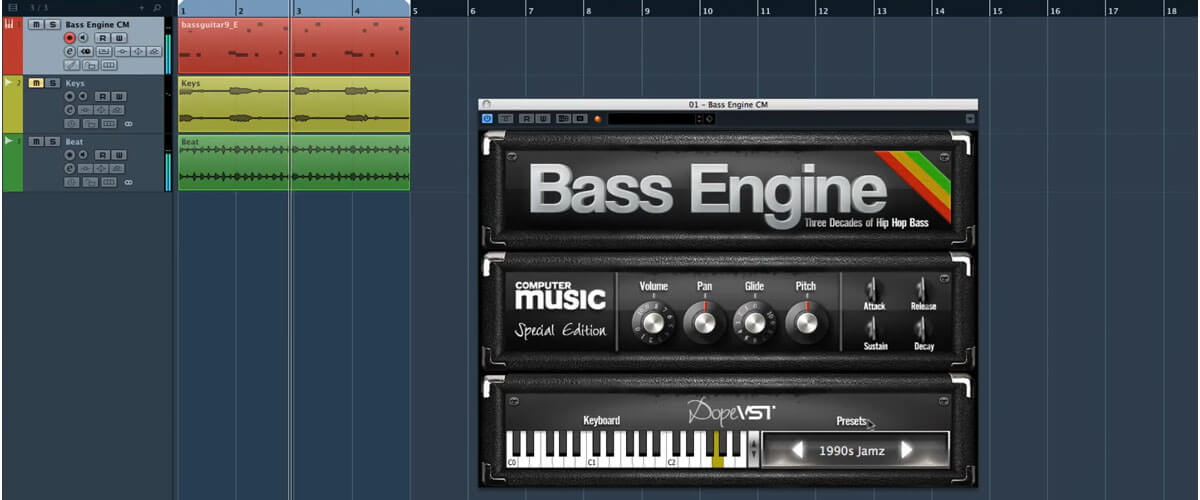This screenshot has height=500, width=1200.
Task: Select the bassguitar9_E MIDI clip
Action: coord(294,45)
